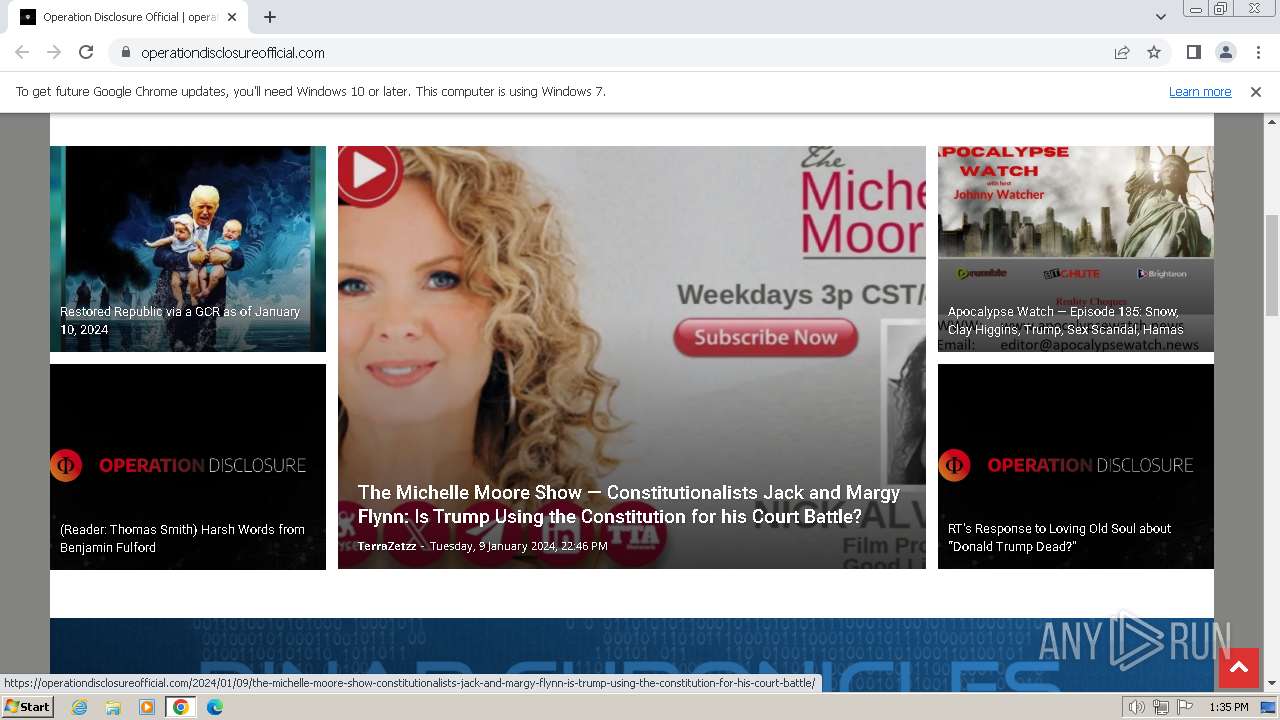Share this page from address bar
1280x720 pixels.
click(1122, 52)
